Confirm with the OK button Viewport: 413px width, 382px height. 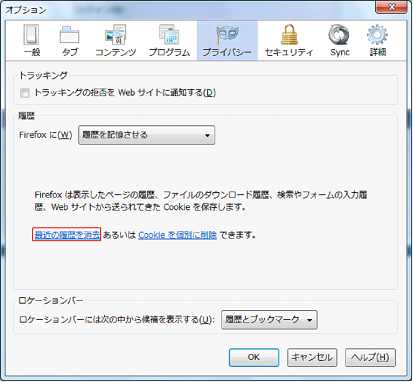254,357
